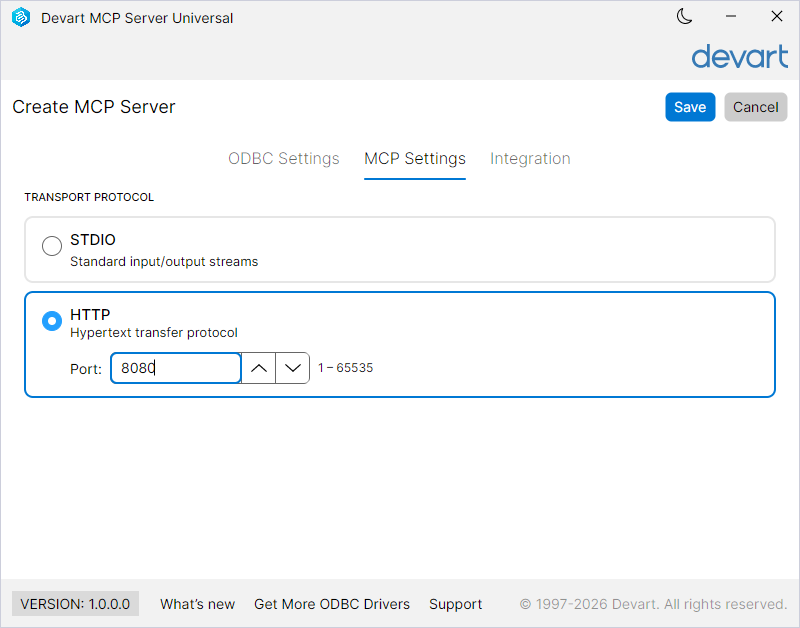The image size is (800, 628).
Task: Click the 'Standard input/output streams' description
Action: tap(164, 262)
